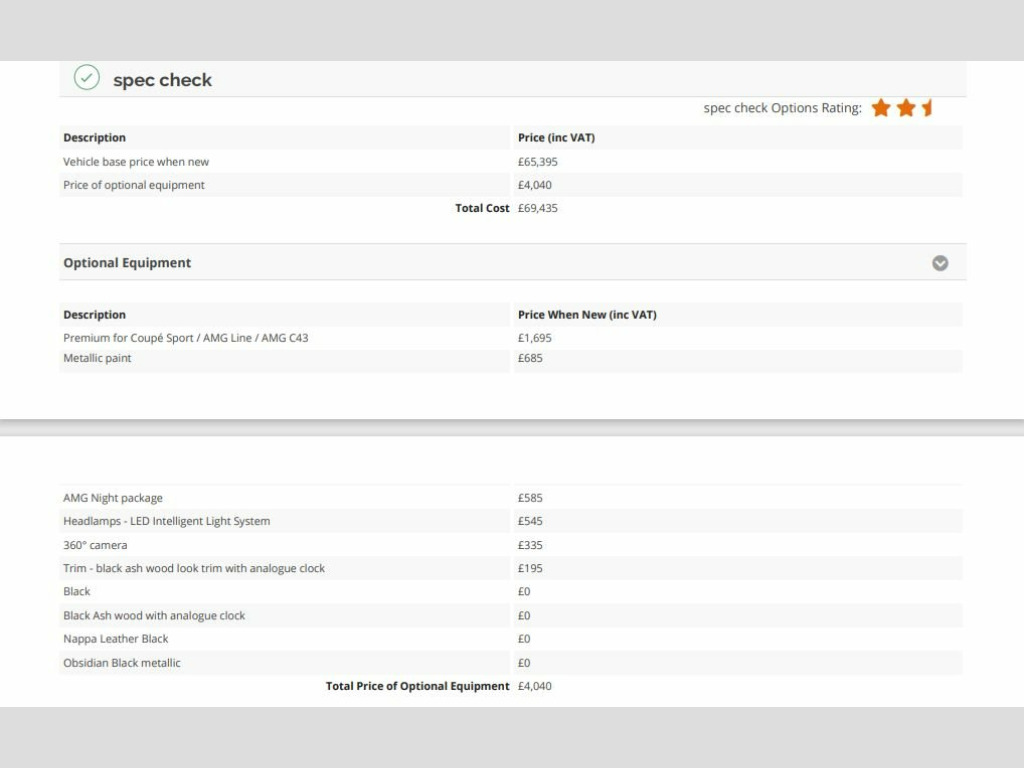Collapse the Optional Equipment section with the chevron

[940, 263]
